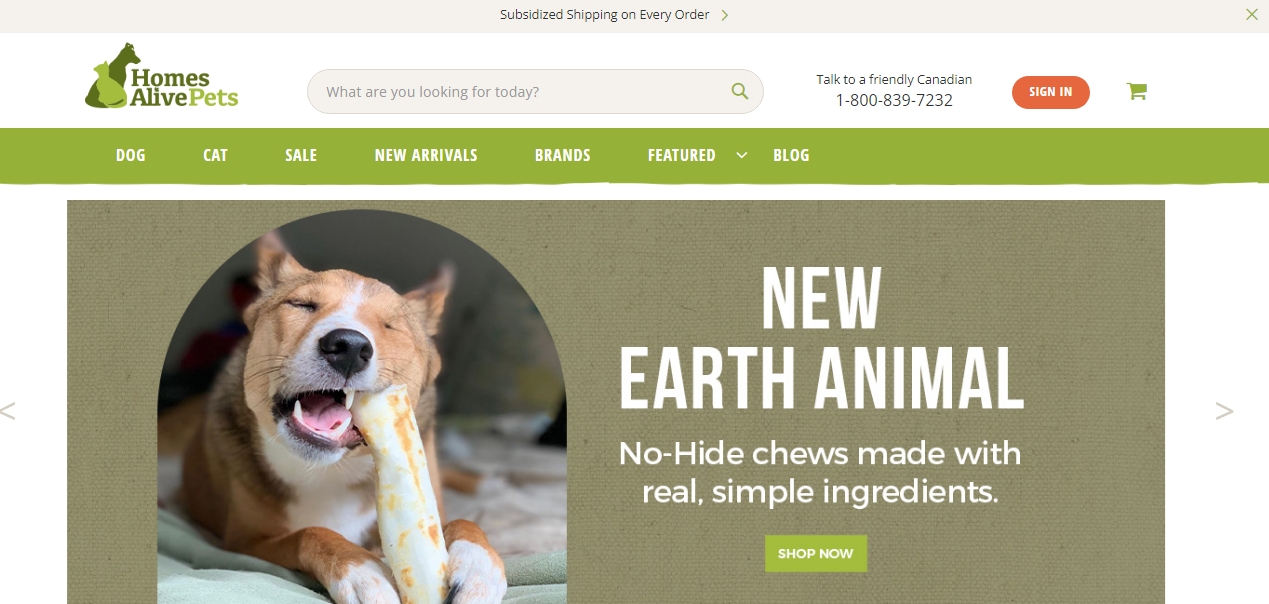This screenshot has width=1269, height=604.
Task: Open New Arrivals from the navigation
Action: (426, 155)
